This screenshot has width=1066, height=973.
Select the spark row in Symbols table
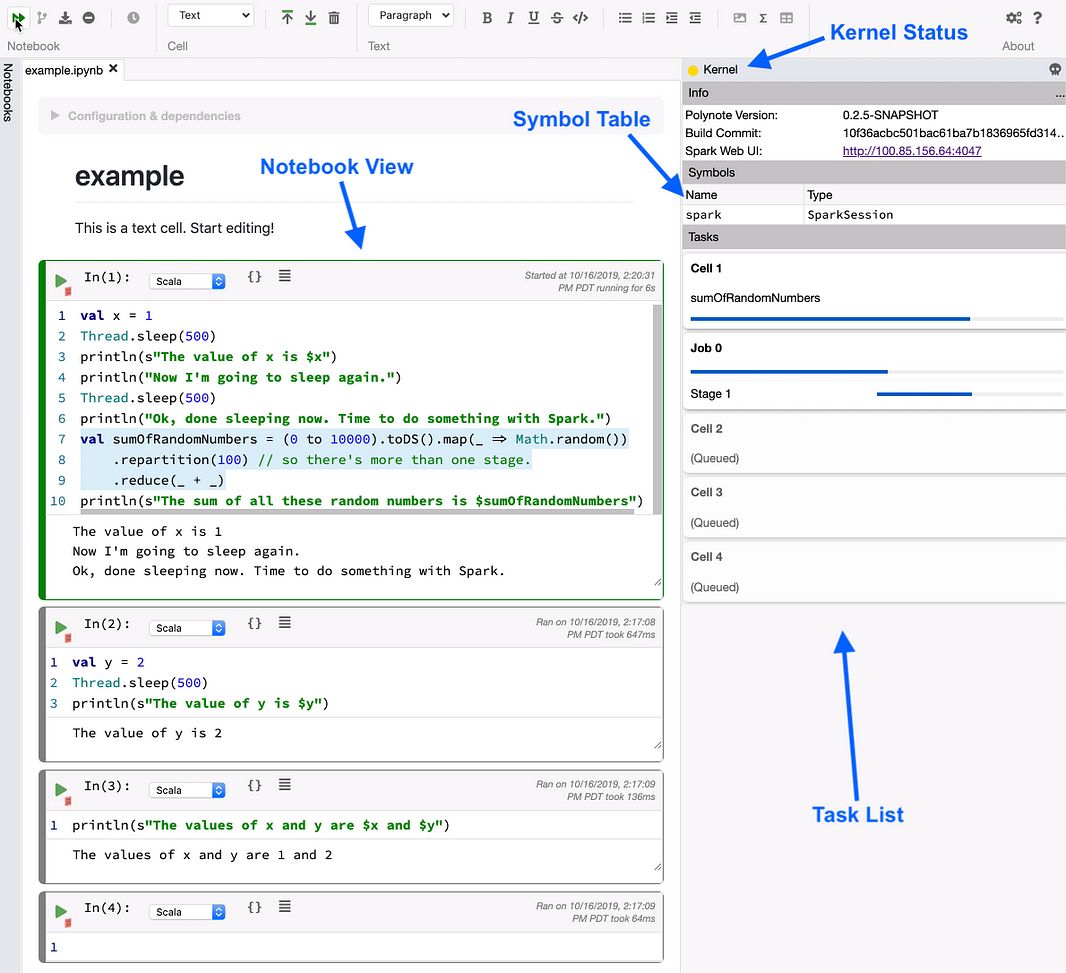874,215
